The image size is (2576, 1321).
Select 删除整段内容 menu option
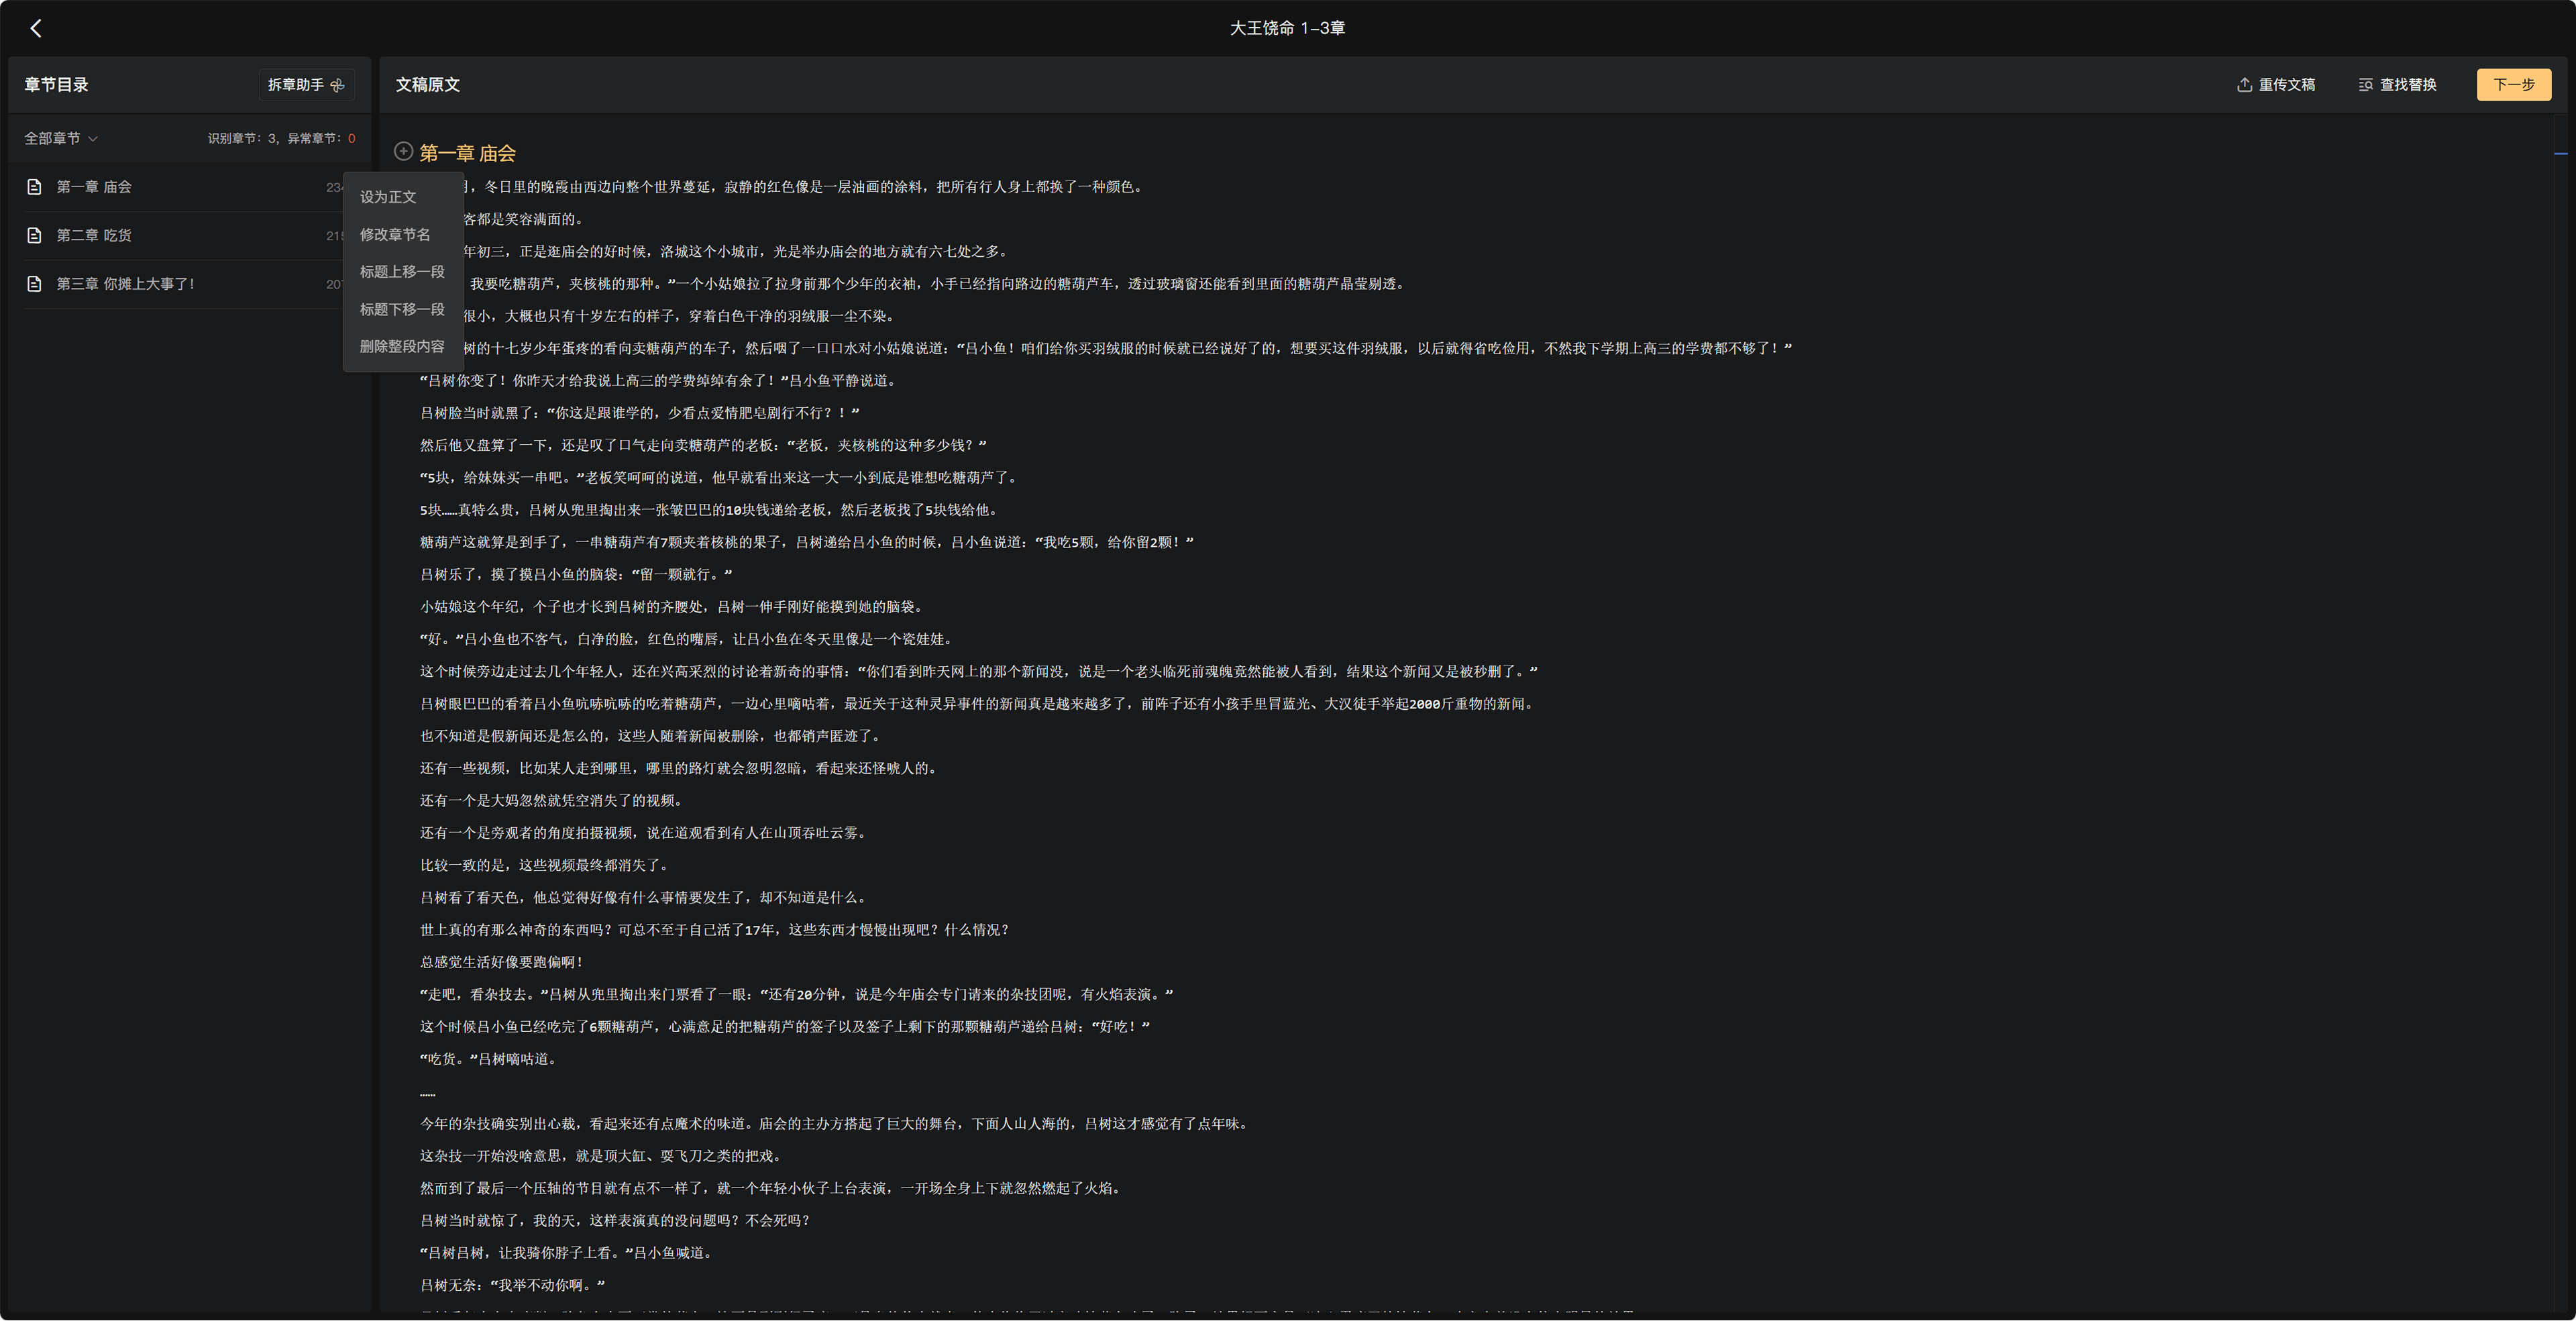pyautogui.click(x=403, y=346)
